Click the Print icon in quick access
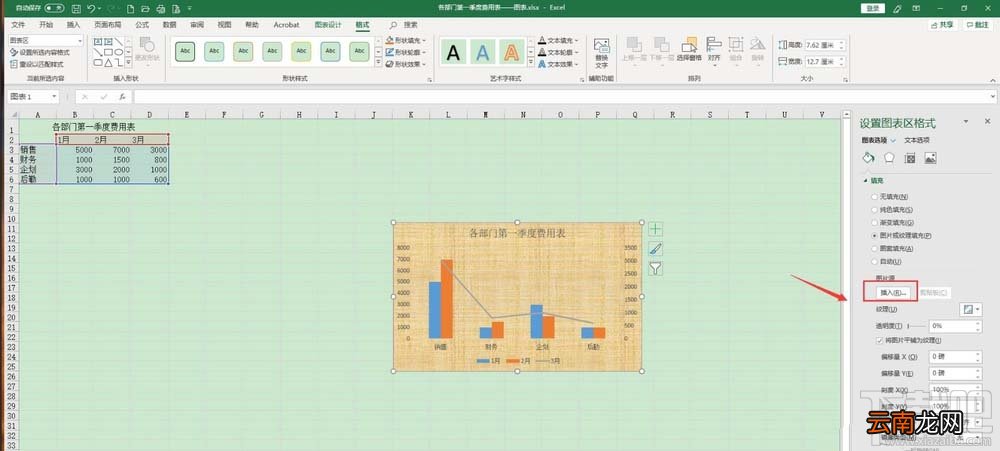 (x=160, y=8)
